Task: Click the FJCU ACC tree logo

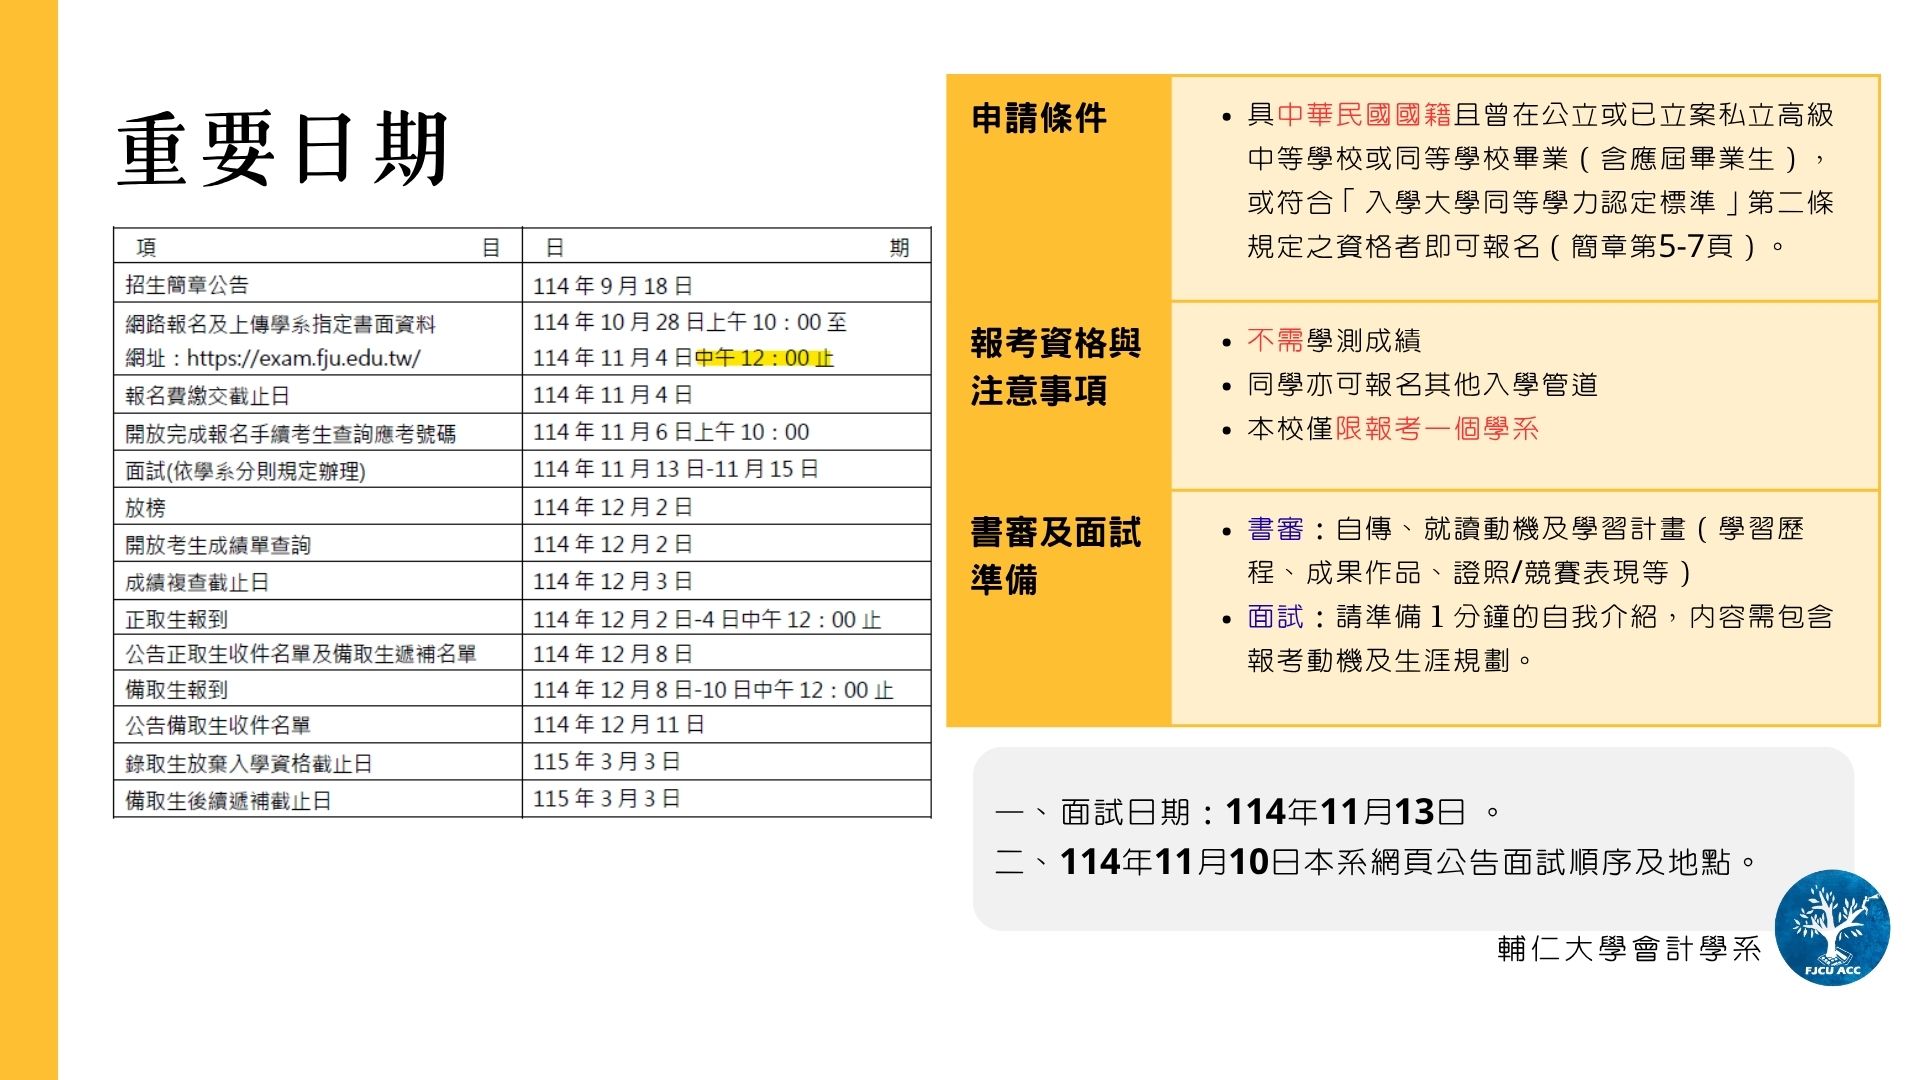Action: tap(1832, 926)
